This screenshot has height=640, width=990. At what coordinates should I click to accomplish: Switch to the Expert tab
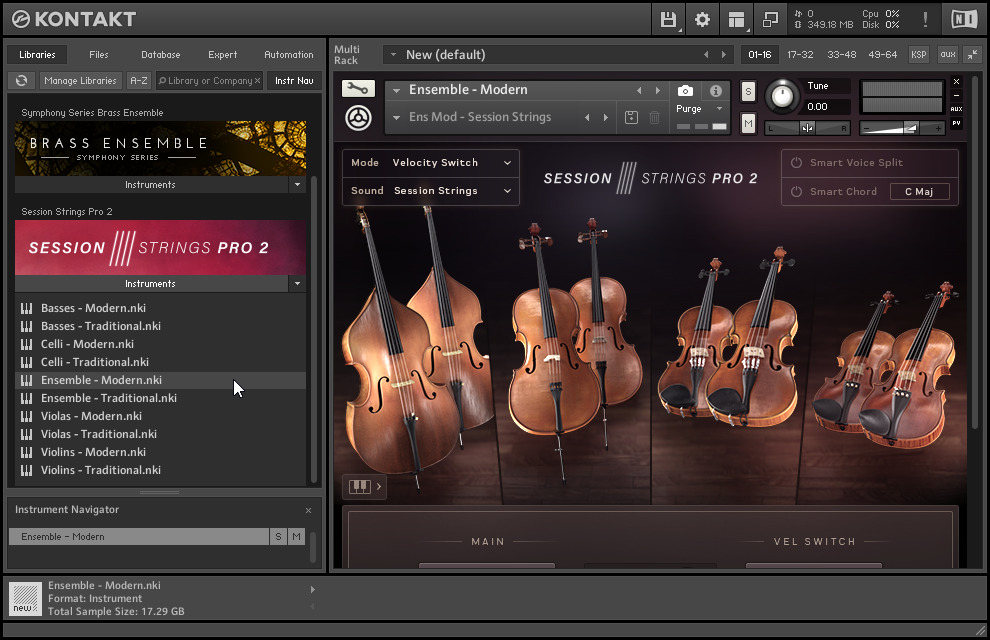pyautogui.click(x=223, y=55)
